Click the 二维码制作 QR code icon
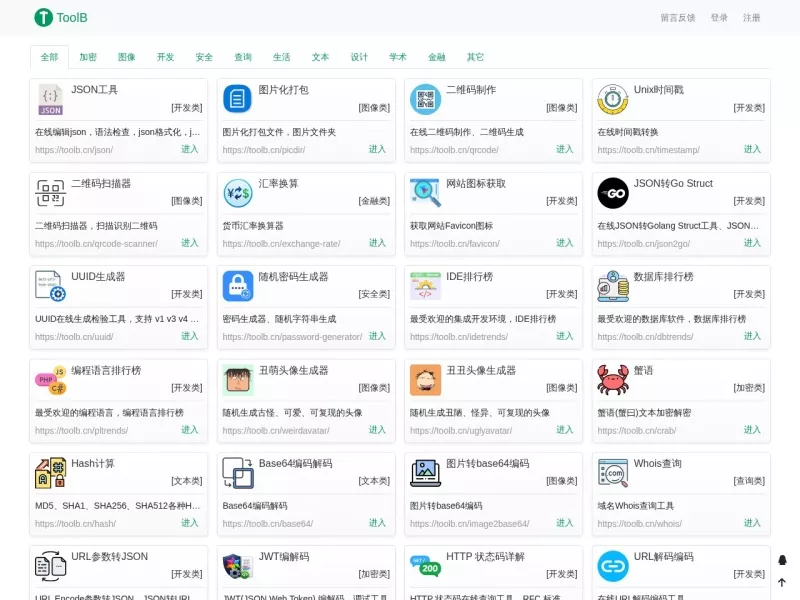The image size is (800, 600). pos(425,99)
